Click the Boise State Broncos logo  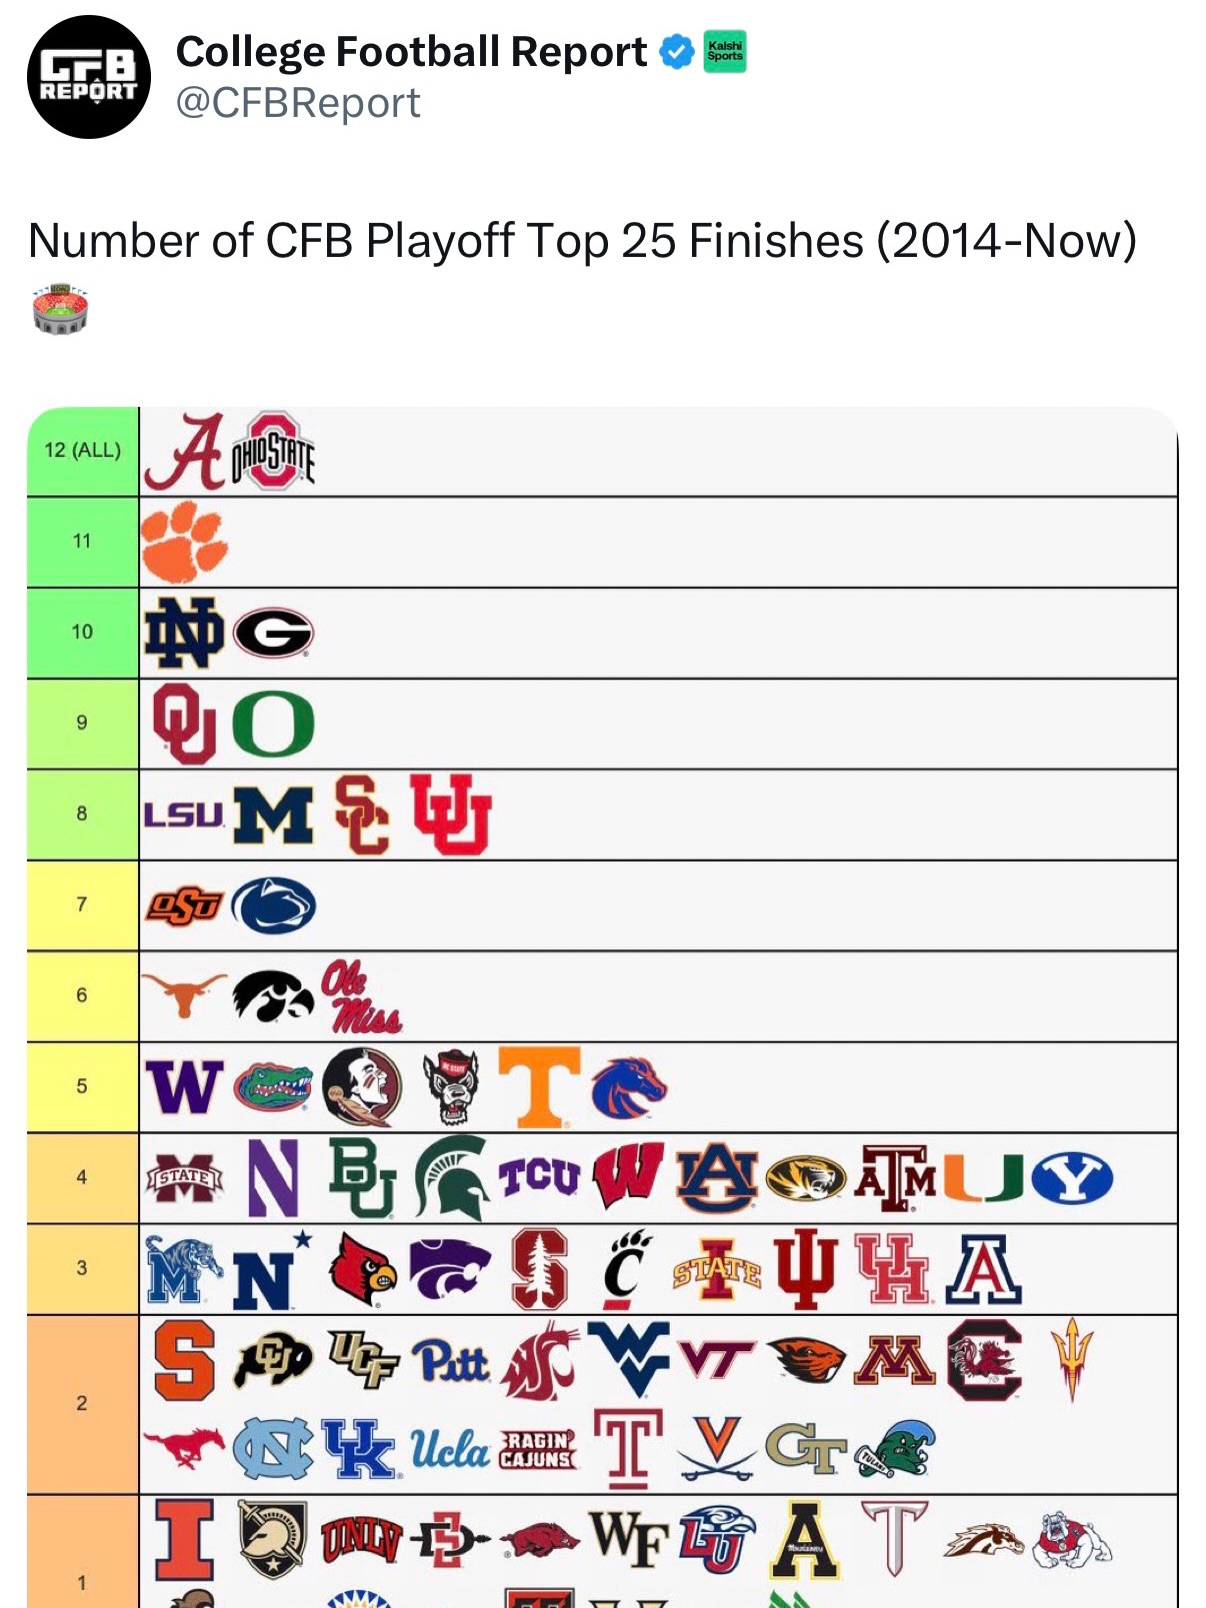click(x=628, y=1087)
